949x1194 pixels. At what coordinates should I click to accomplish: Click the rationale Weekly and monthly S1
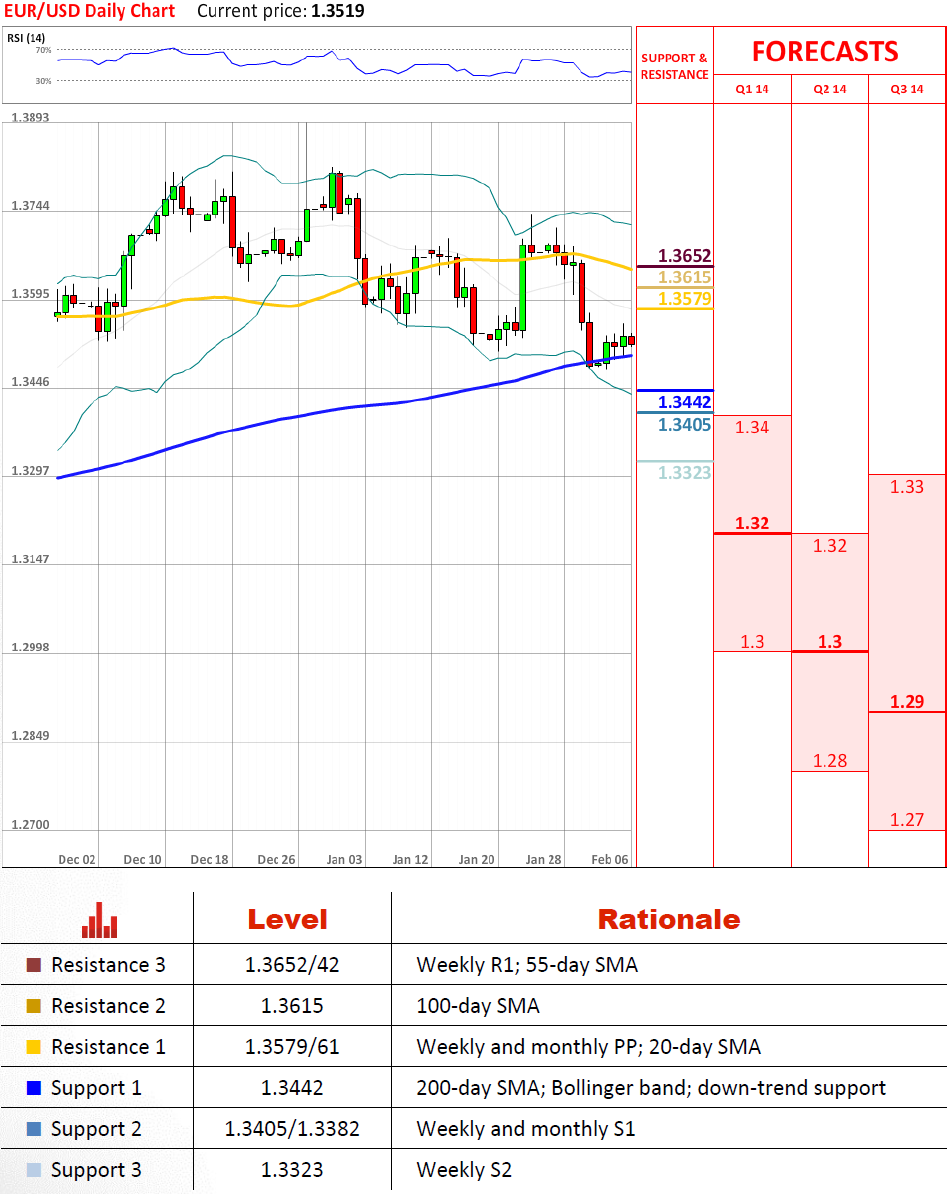pos(526,1129)
